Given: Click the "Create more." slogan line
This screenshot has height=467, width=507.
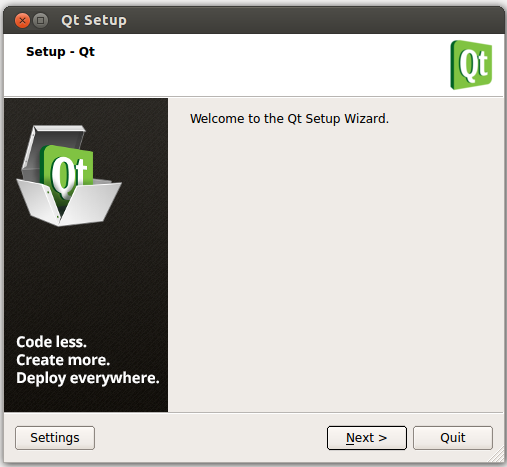Looking at the screenshot, I should 63,360.
